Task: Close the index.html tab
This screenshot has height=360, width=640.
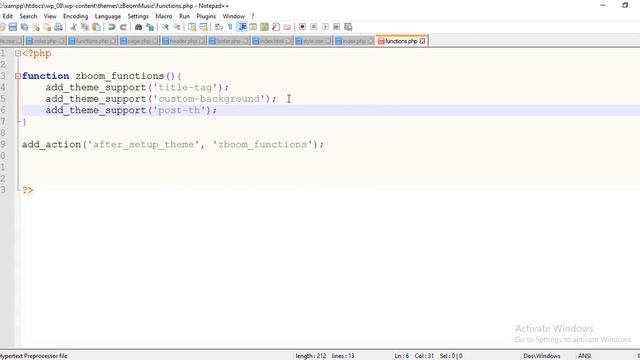Action: pyautogui.click(x=288, y=41)
